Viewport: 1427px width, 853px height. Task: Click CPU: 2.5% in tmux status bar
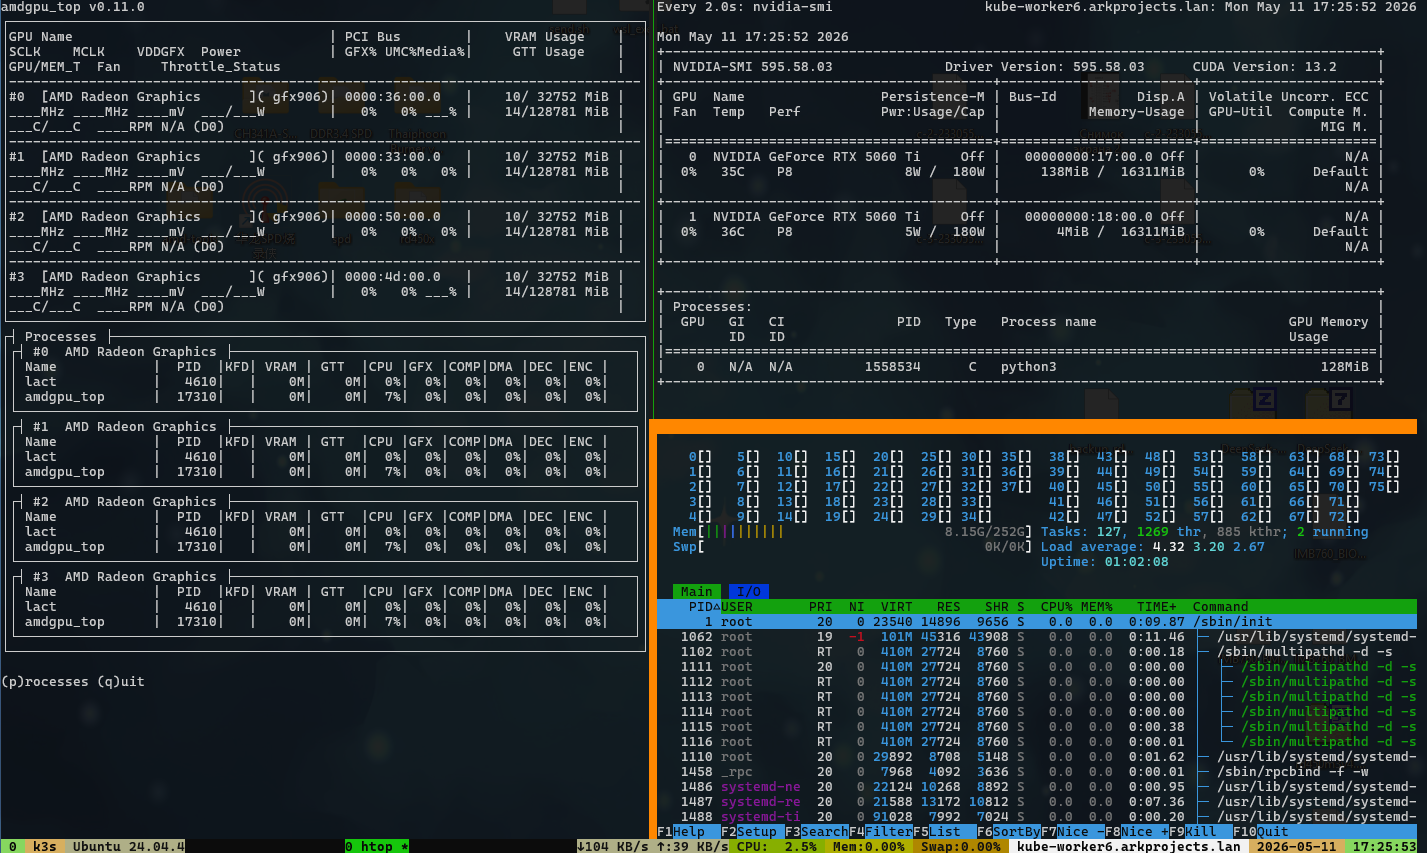pyautogui.click(x=777, y=846)
